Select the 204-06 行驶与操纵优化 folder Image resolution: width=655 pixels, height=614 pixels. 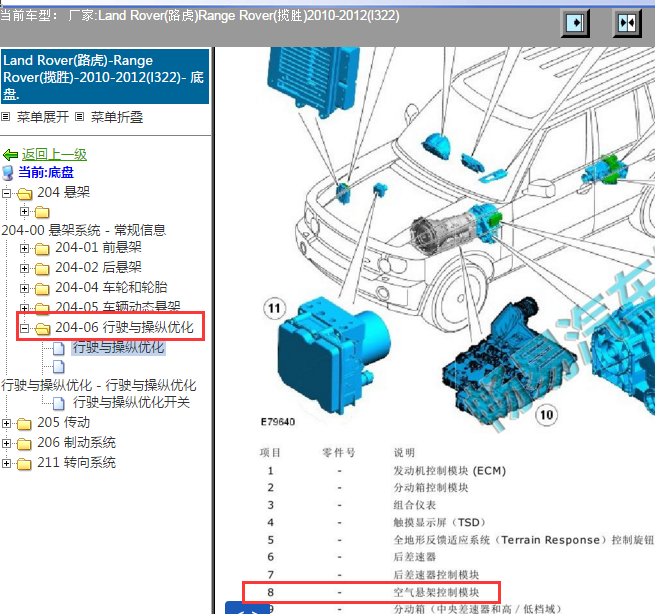tap(124, 327)
